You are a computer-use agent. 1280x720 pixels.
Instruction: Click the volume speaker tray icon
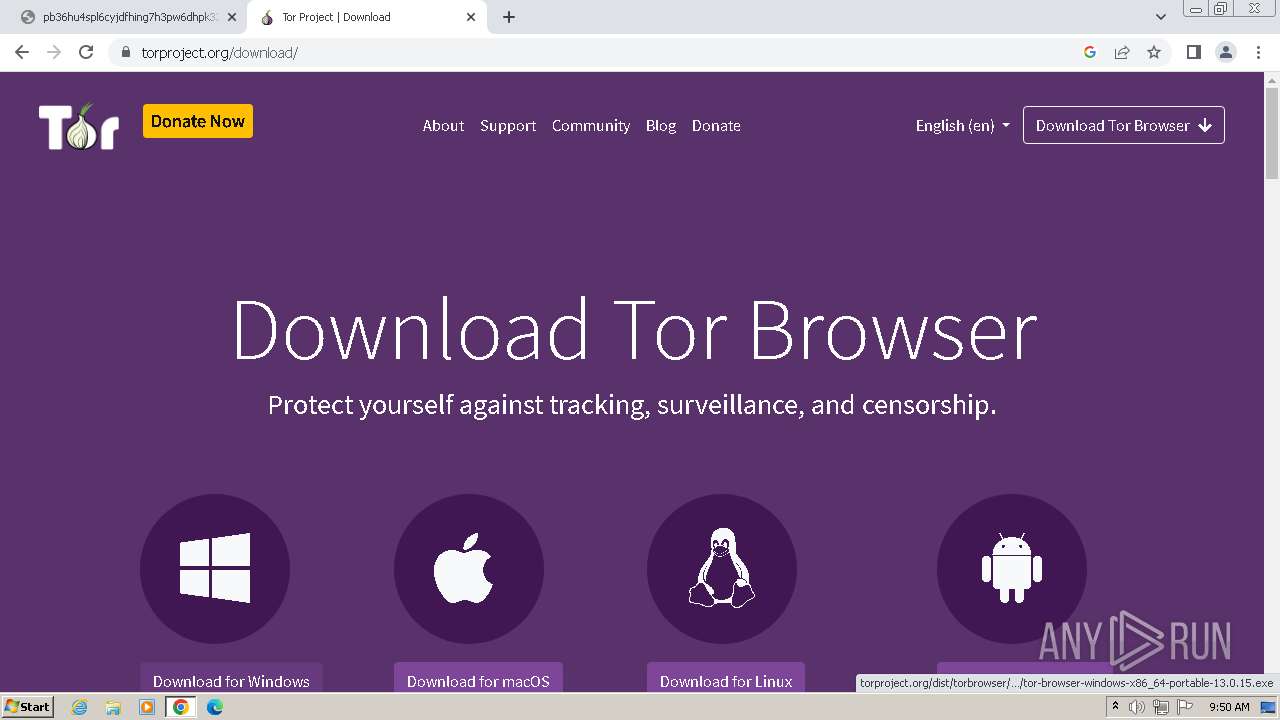[1137, 707]
